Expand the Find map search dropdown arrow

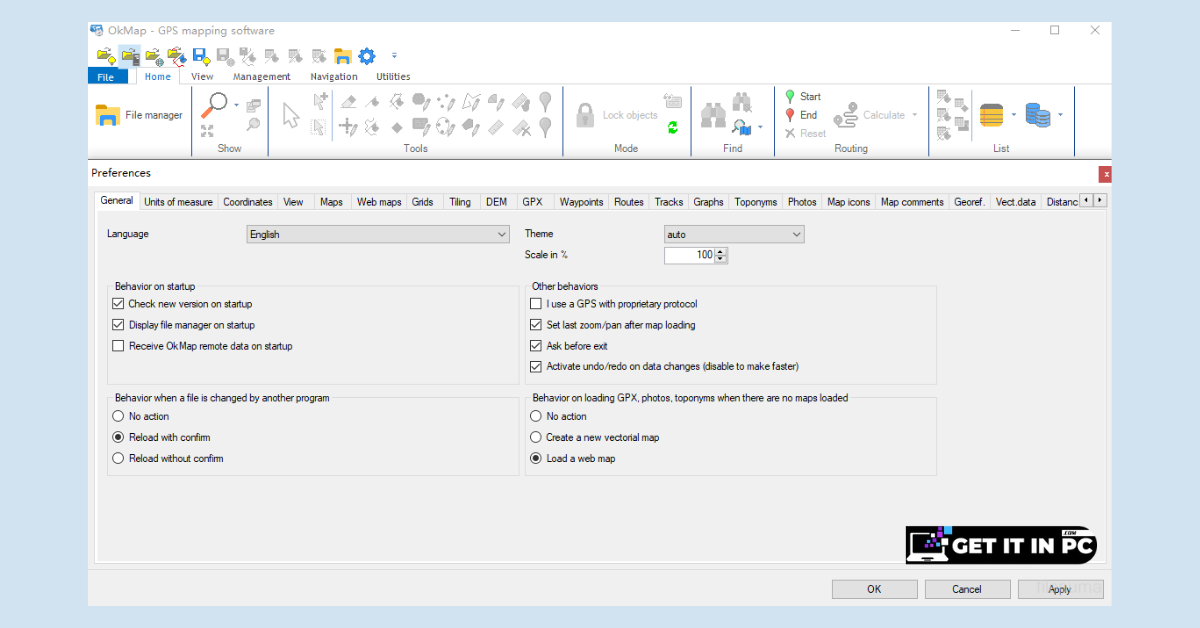click(760, 127)
